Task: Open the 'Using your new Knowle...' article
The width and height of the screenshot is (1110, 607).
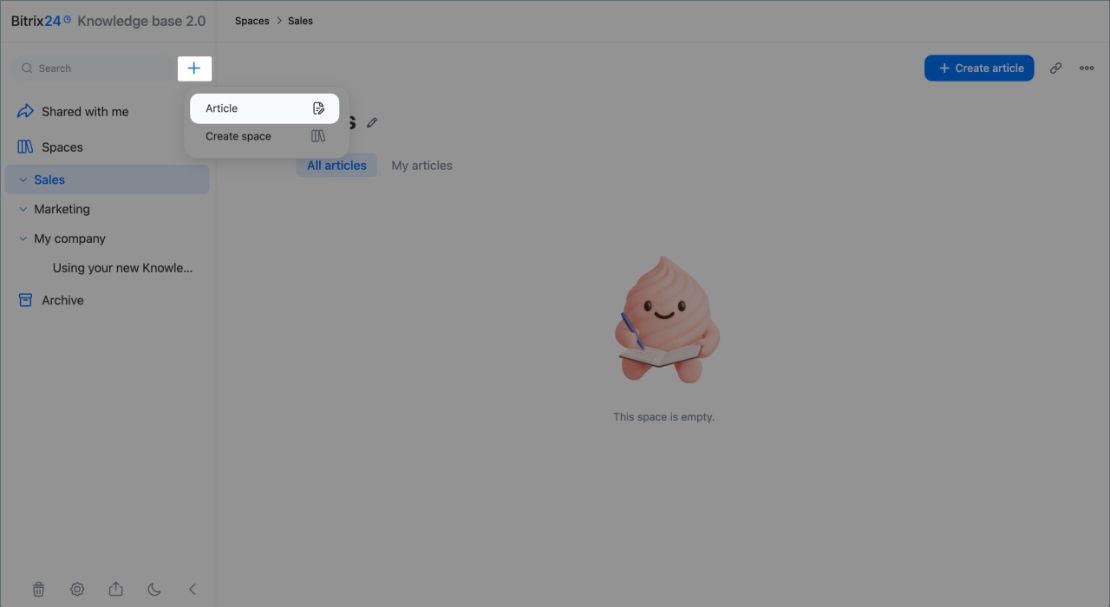Action: (122, 268)
